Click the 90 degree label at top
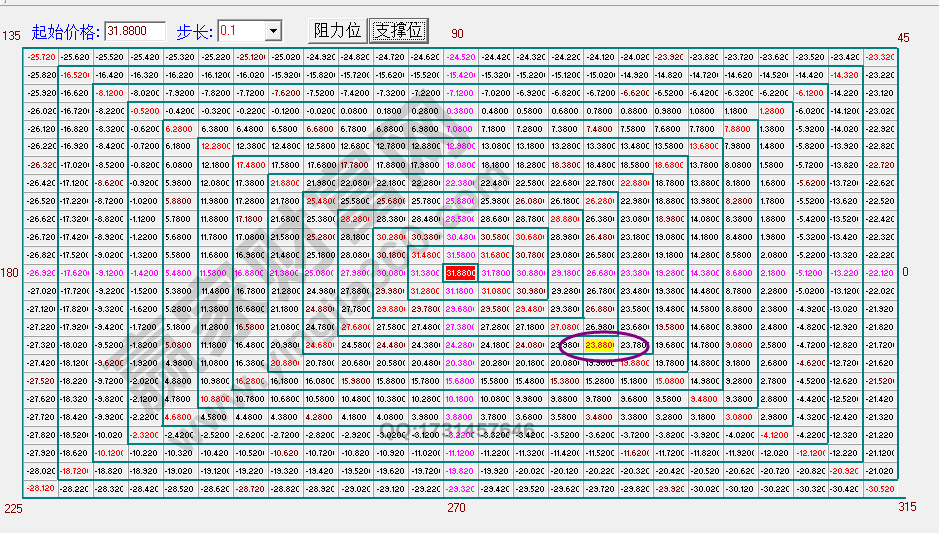Image resolution: width=939 pixels, height=533 pixels. pyautogui.click(x=457, y=35)
